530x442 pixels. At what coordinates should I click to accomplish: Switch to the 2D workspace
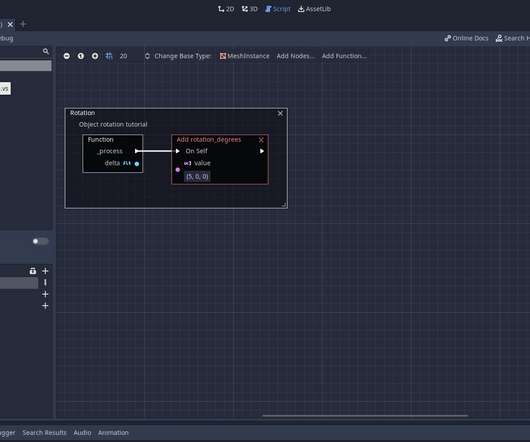click(226, 9)
